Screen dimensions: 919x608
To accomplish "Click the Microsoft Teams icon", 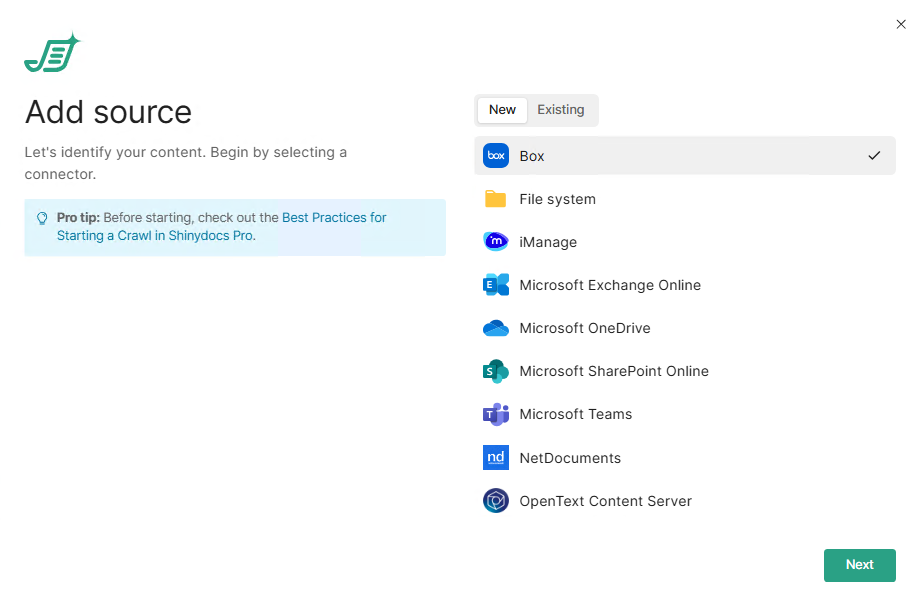I will tap(496, 414).
